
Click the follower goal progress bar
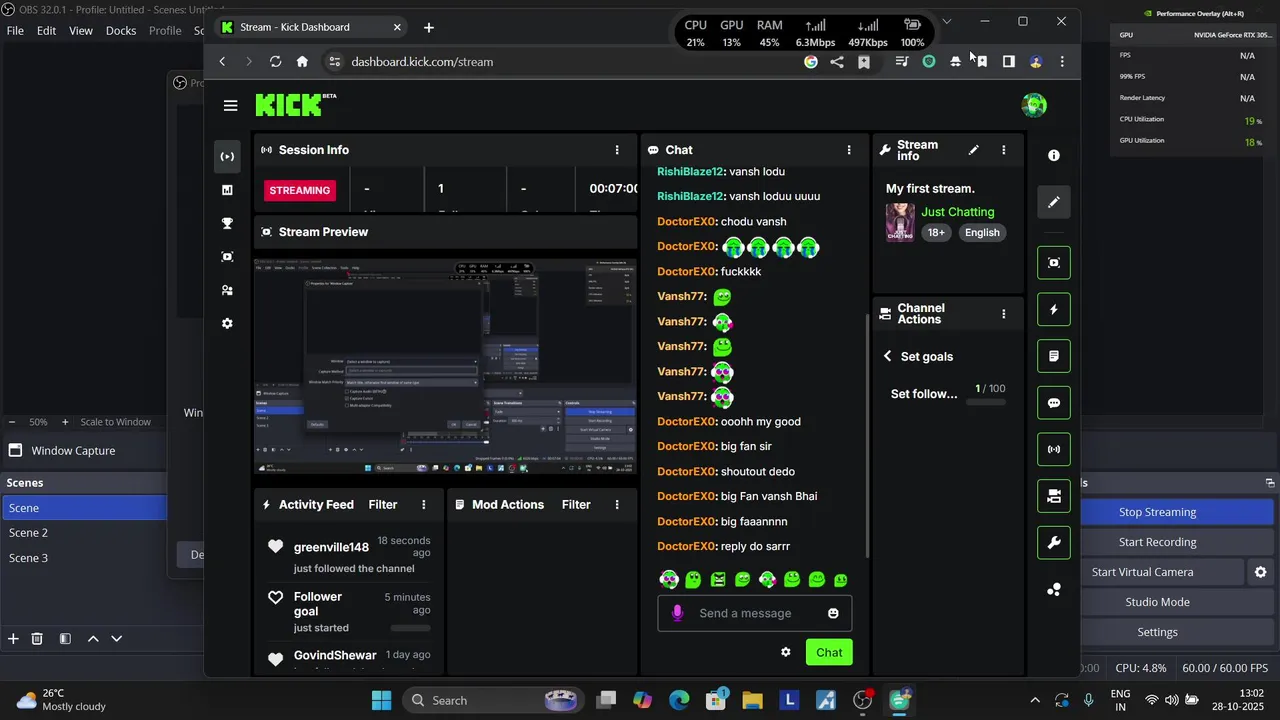(986, 402)
